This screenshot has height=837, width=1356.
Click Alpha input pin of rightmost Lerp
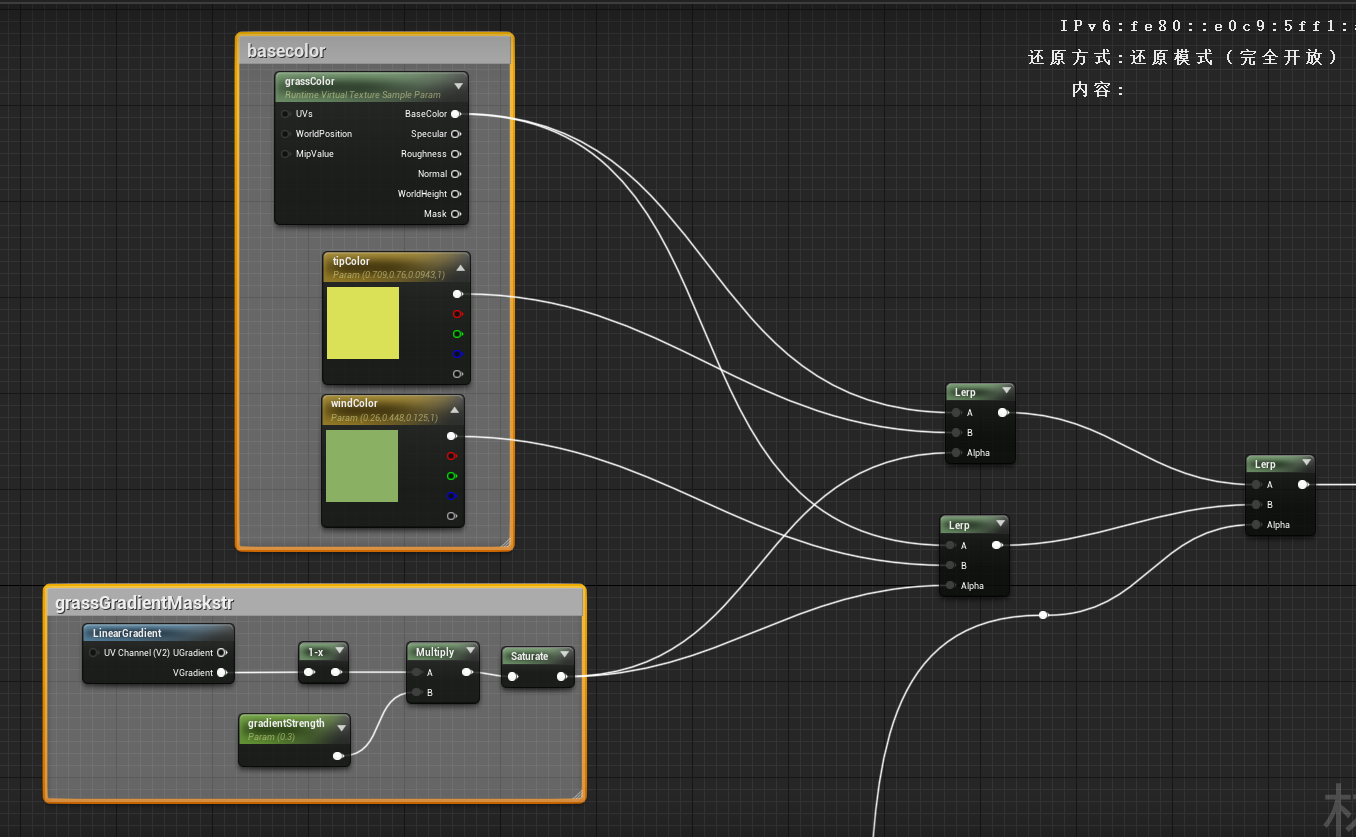point(1256,525)
